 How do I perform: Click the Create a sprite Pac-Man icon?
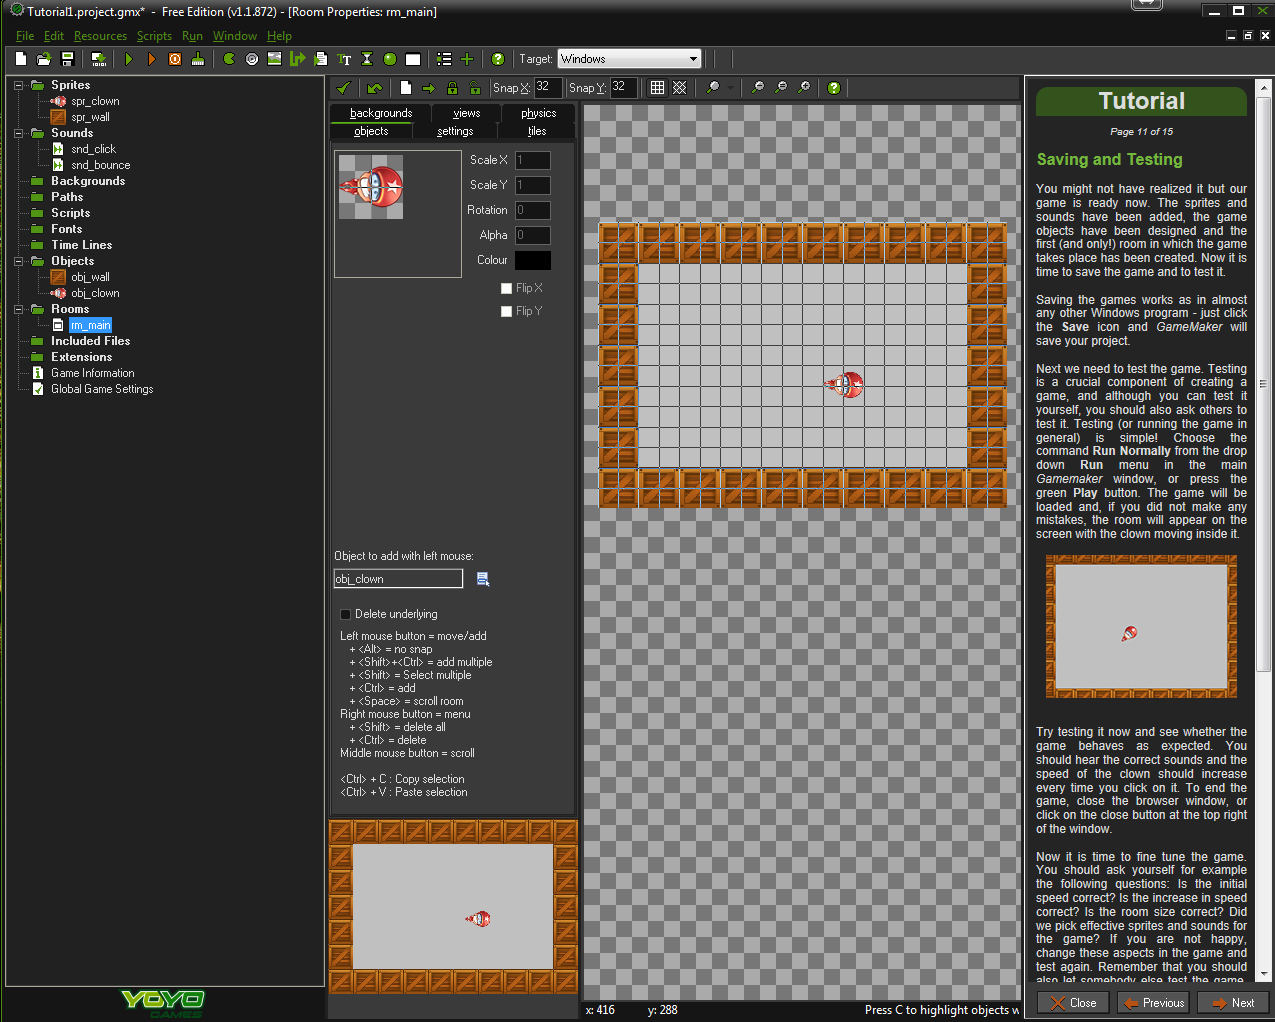point(229,59)
